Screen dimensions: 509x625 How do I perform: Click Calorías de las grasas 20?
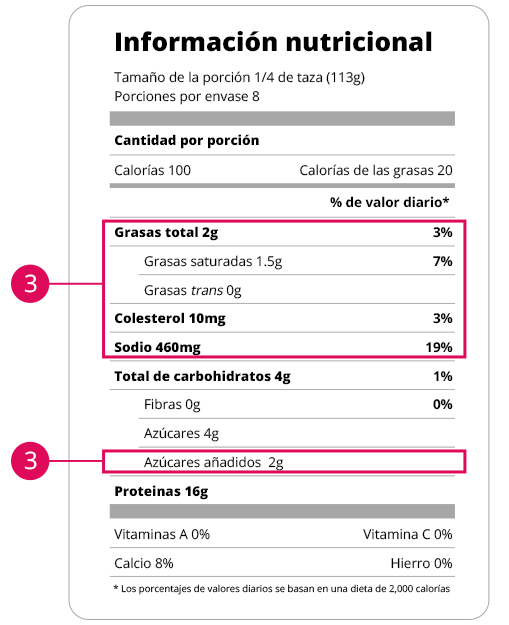click(x=376, y=170)
